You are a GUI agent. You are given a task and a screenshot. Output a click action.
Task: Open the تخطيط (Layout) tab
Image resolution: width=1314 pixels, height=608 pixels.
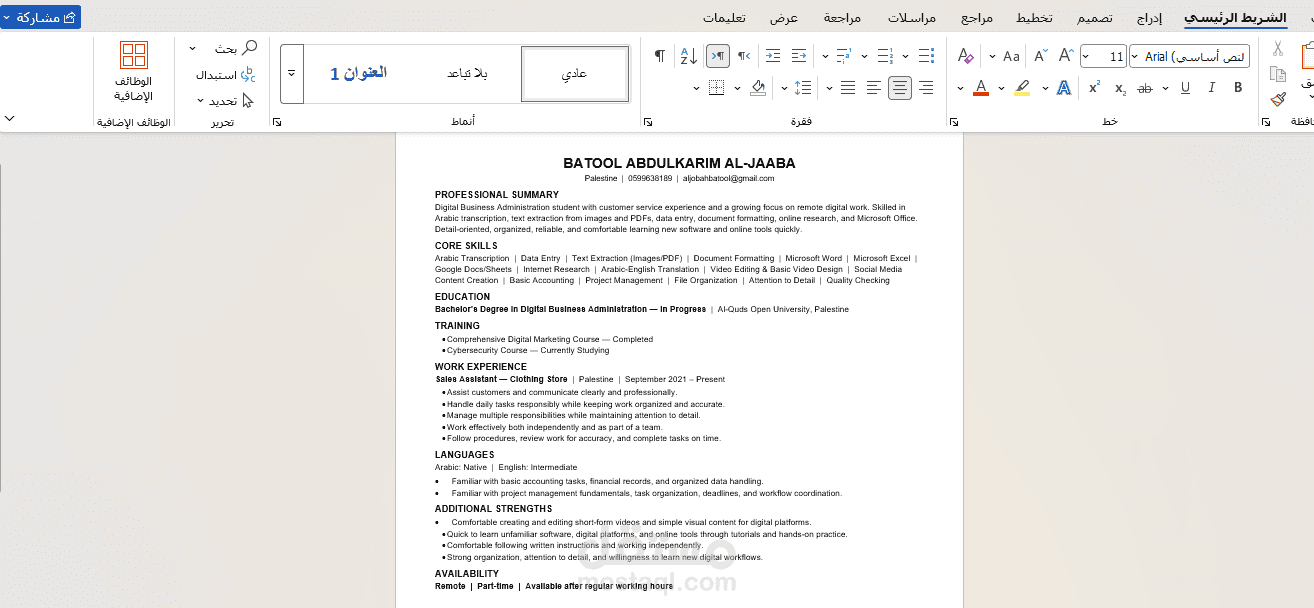pos(1034,18)
